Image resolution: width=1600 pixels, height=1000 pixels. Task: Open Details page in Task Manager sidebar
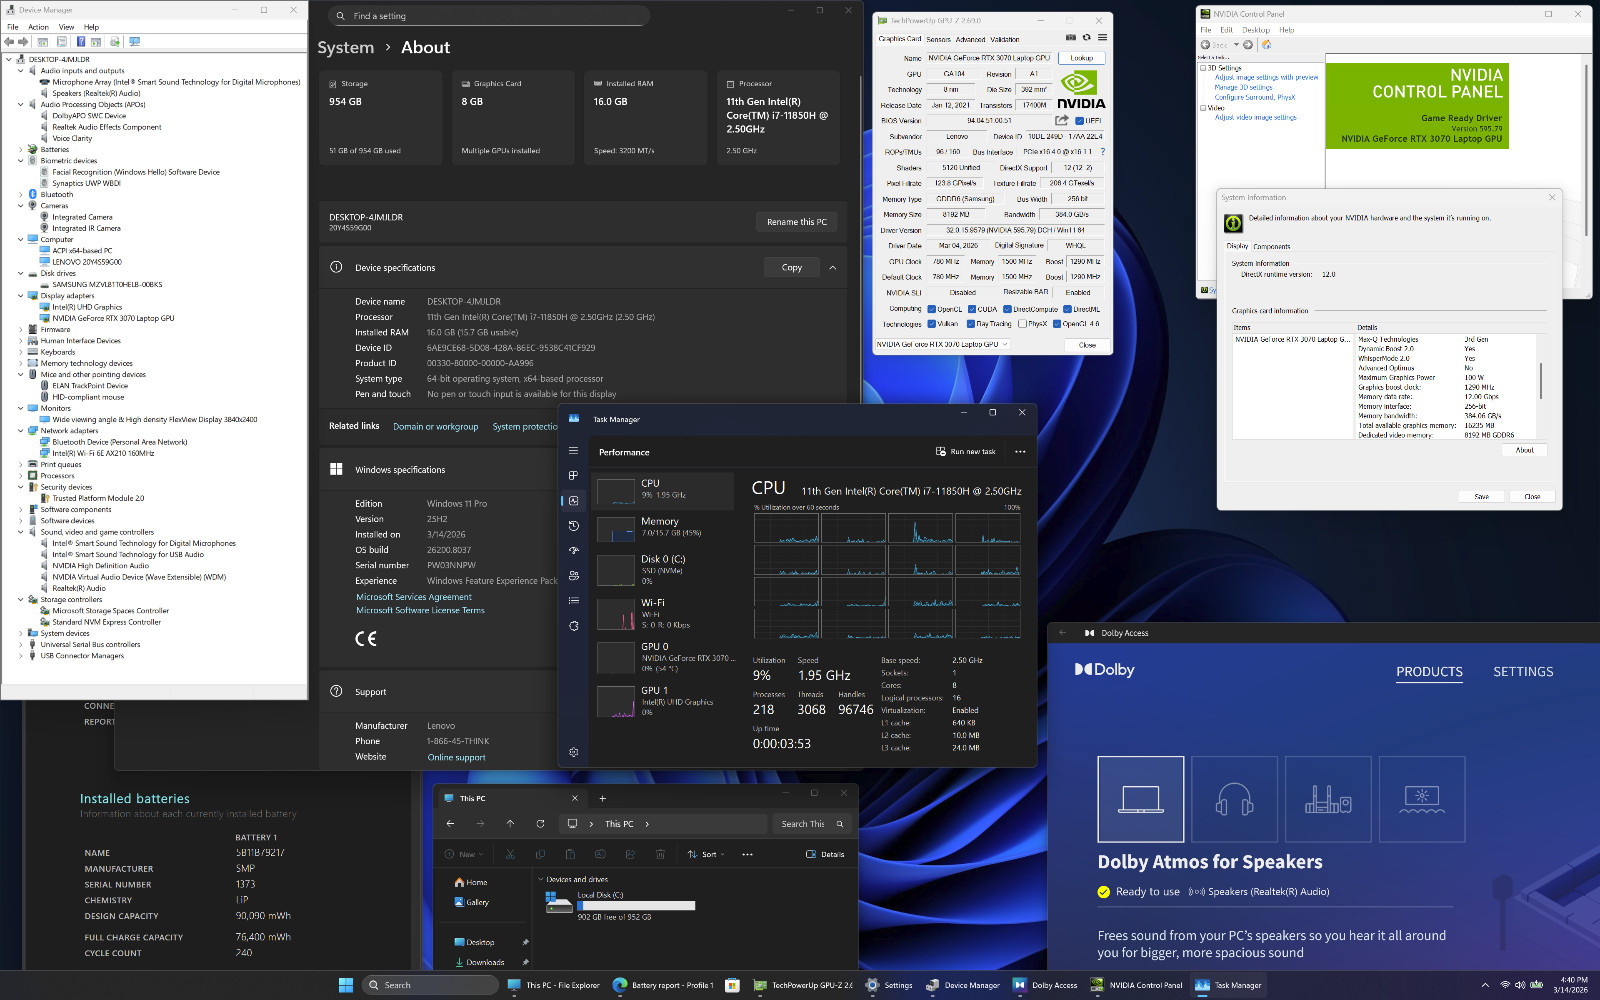(573, 601)
